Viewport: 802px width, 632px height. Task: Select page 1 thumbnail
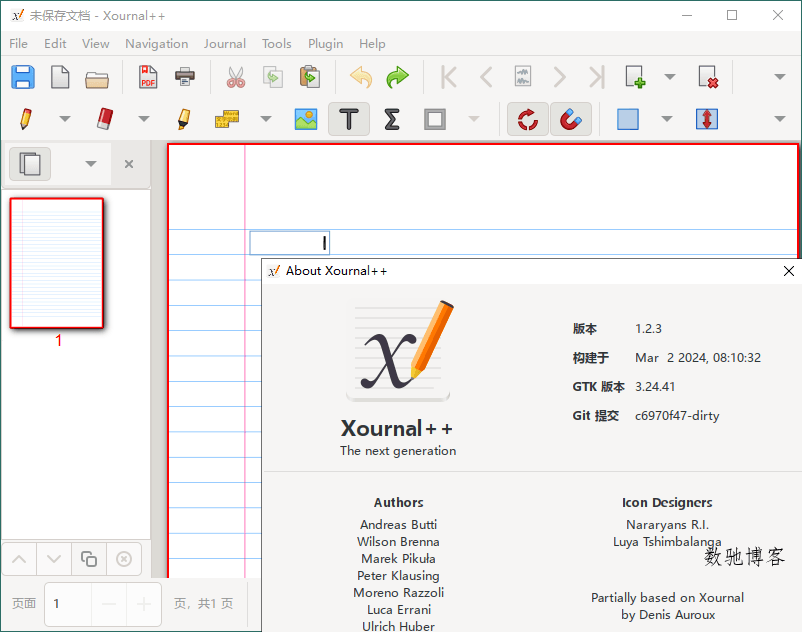click(57, 263)
